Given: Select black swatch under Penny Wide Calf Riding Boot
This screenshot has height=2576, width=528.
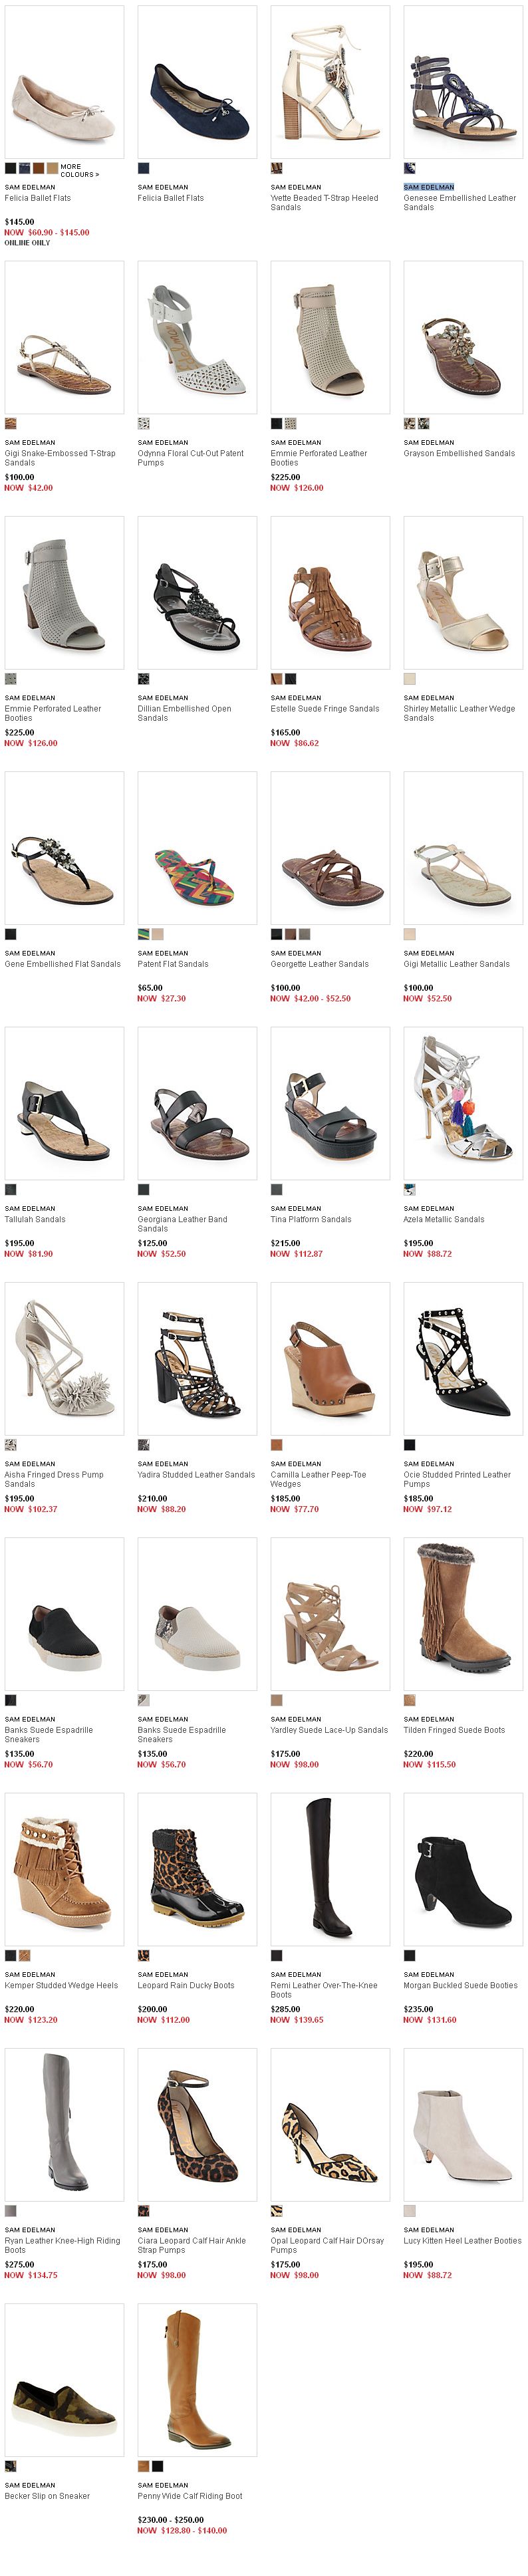Looking at the screenshot, I should pyautogui.click(x=157, y=2466).
